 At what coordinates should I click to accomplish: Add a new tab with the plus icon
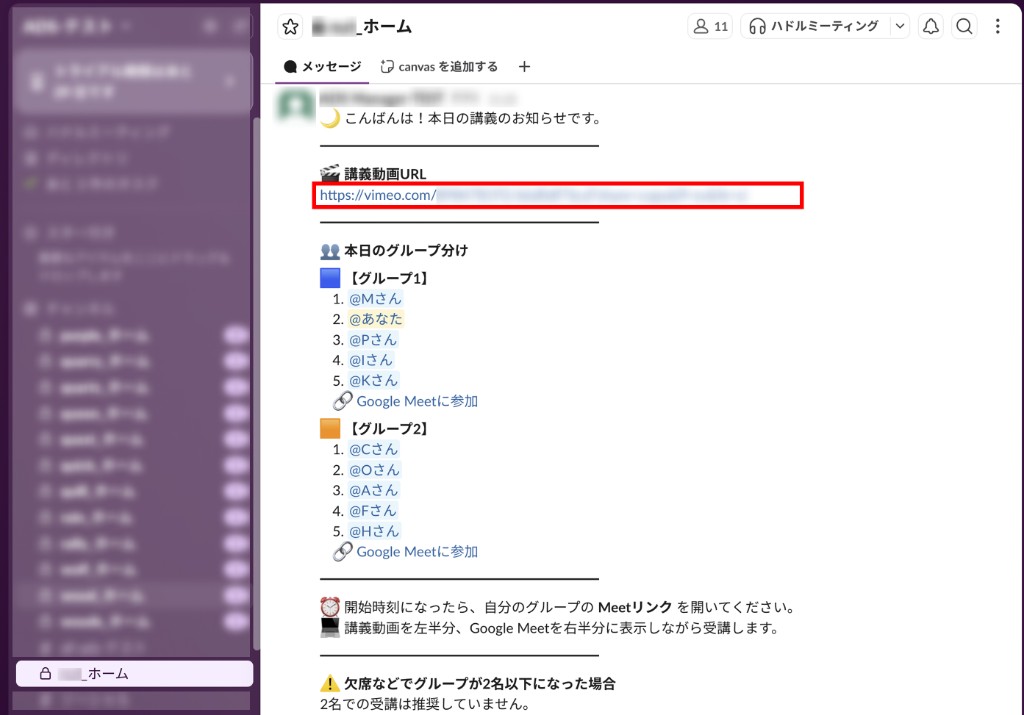coord(524,66)
